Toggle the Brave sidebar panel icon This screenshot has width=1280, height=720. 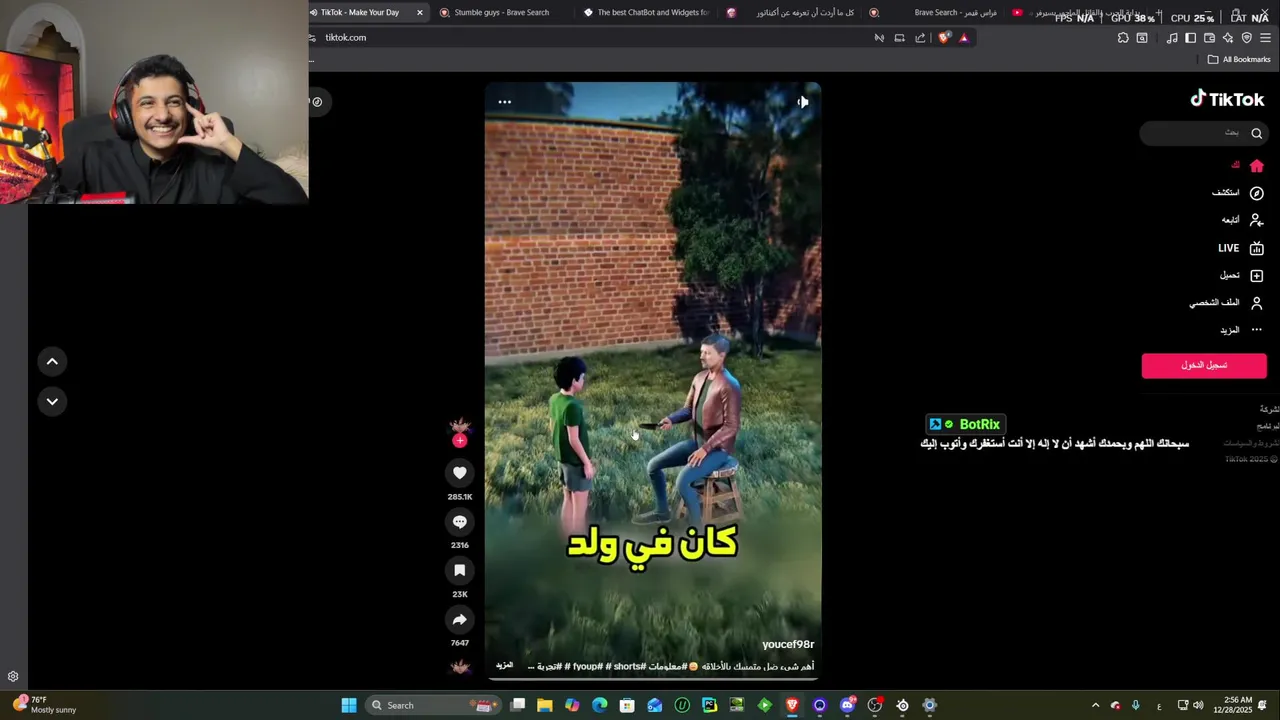point(1190,38)
